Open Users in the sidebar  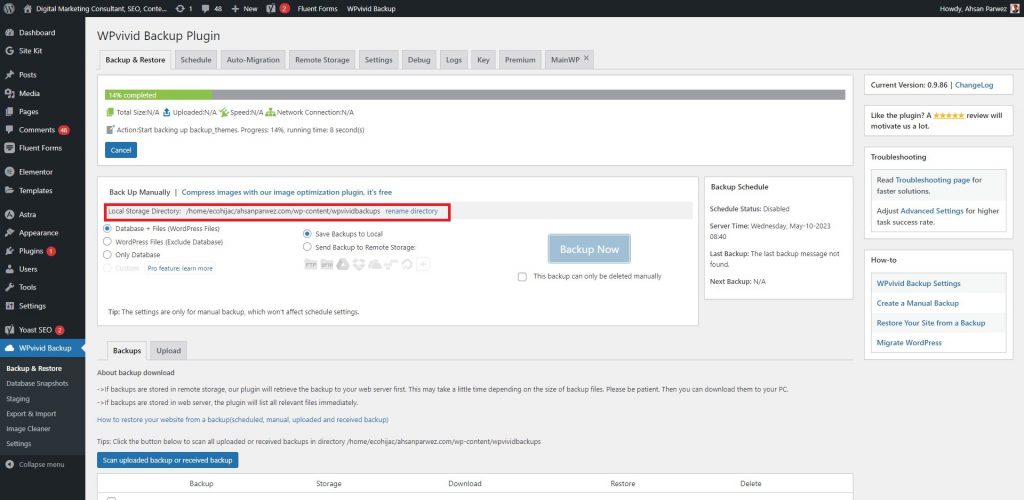coord(28,269)
